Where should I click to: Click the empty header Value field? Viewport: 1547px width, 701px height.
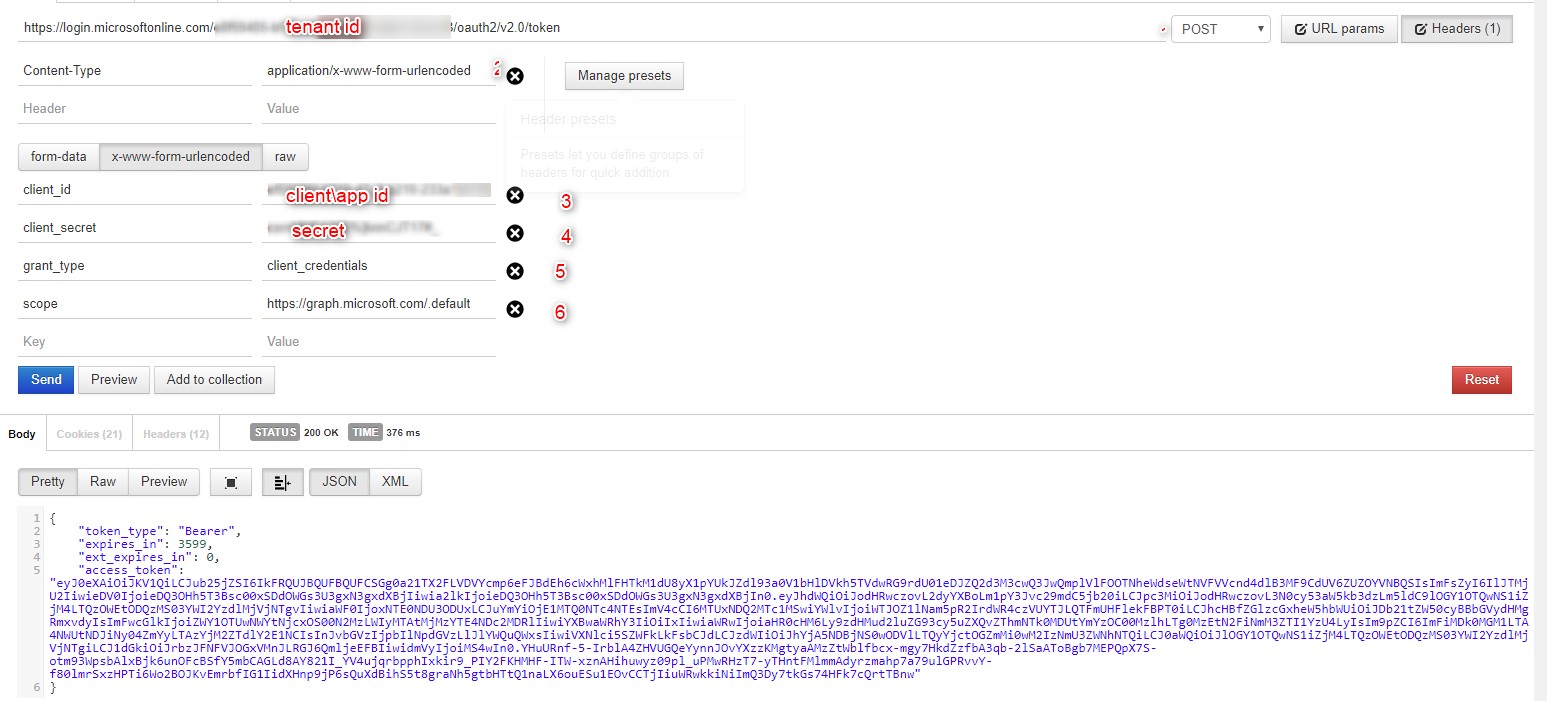(x=379, y=109)
